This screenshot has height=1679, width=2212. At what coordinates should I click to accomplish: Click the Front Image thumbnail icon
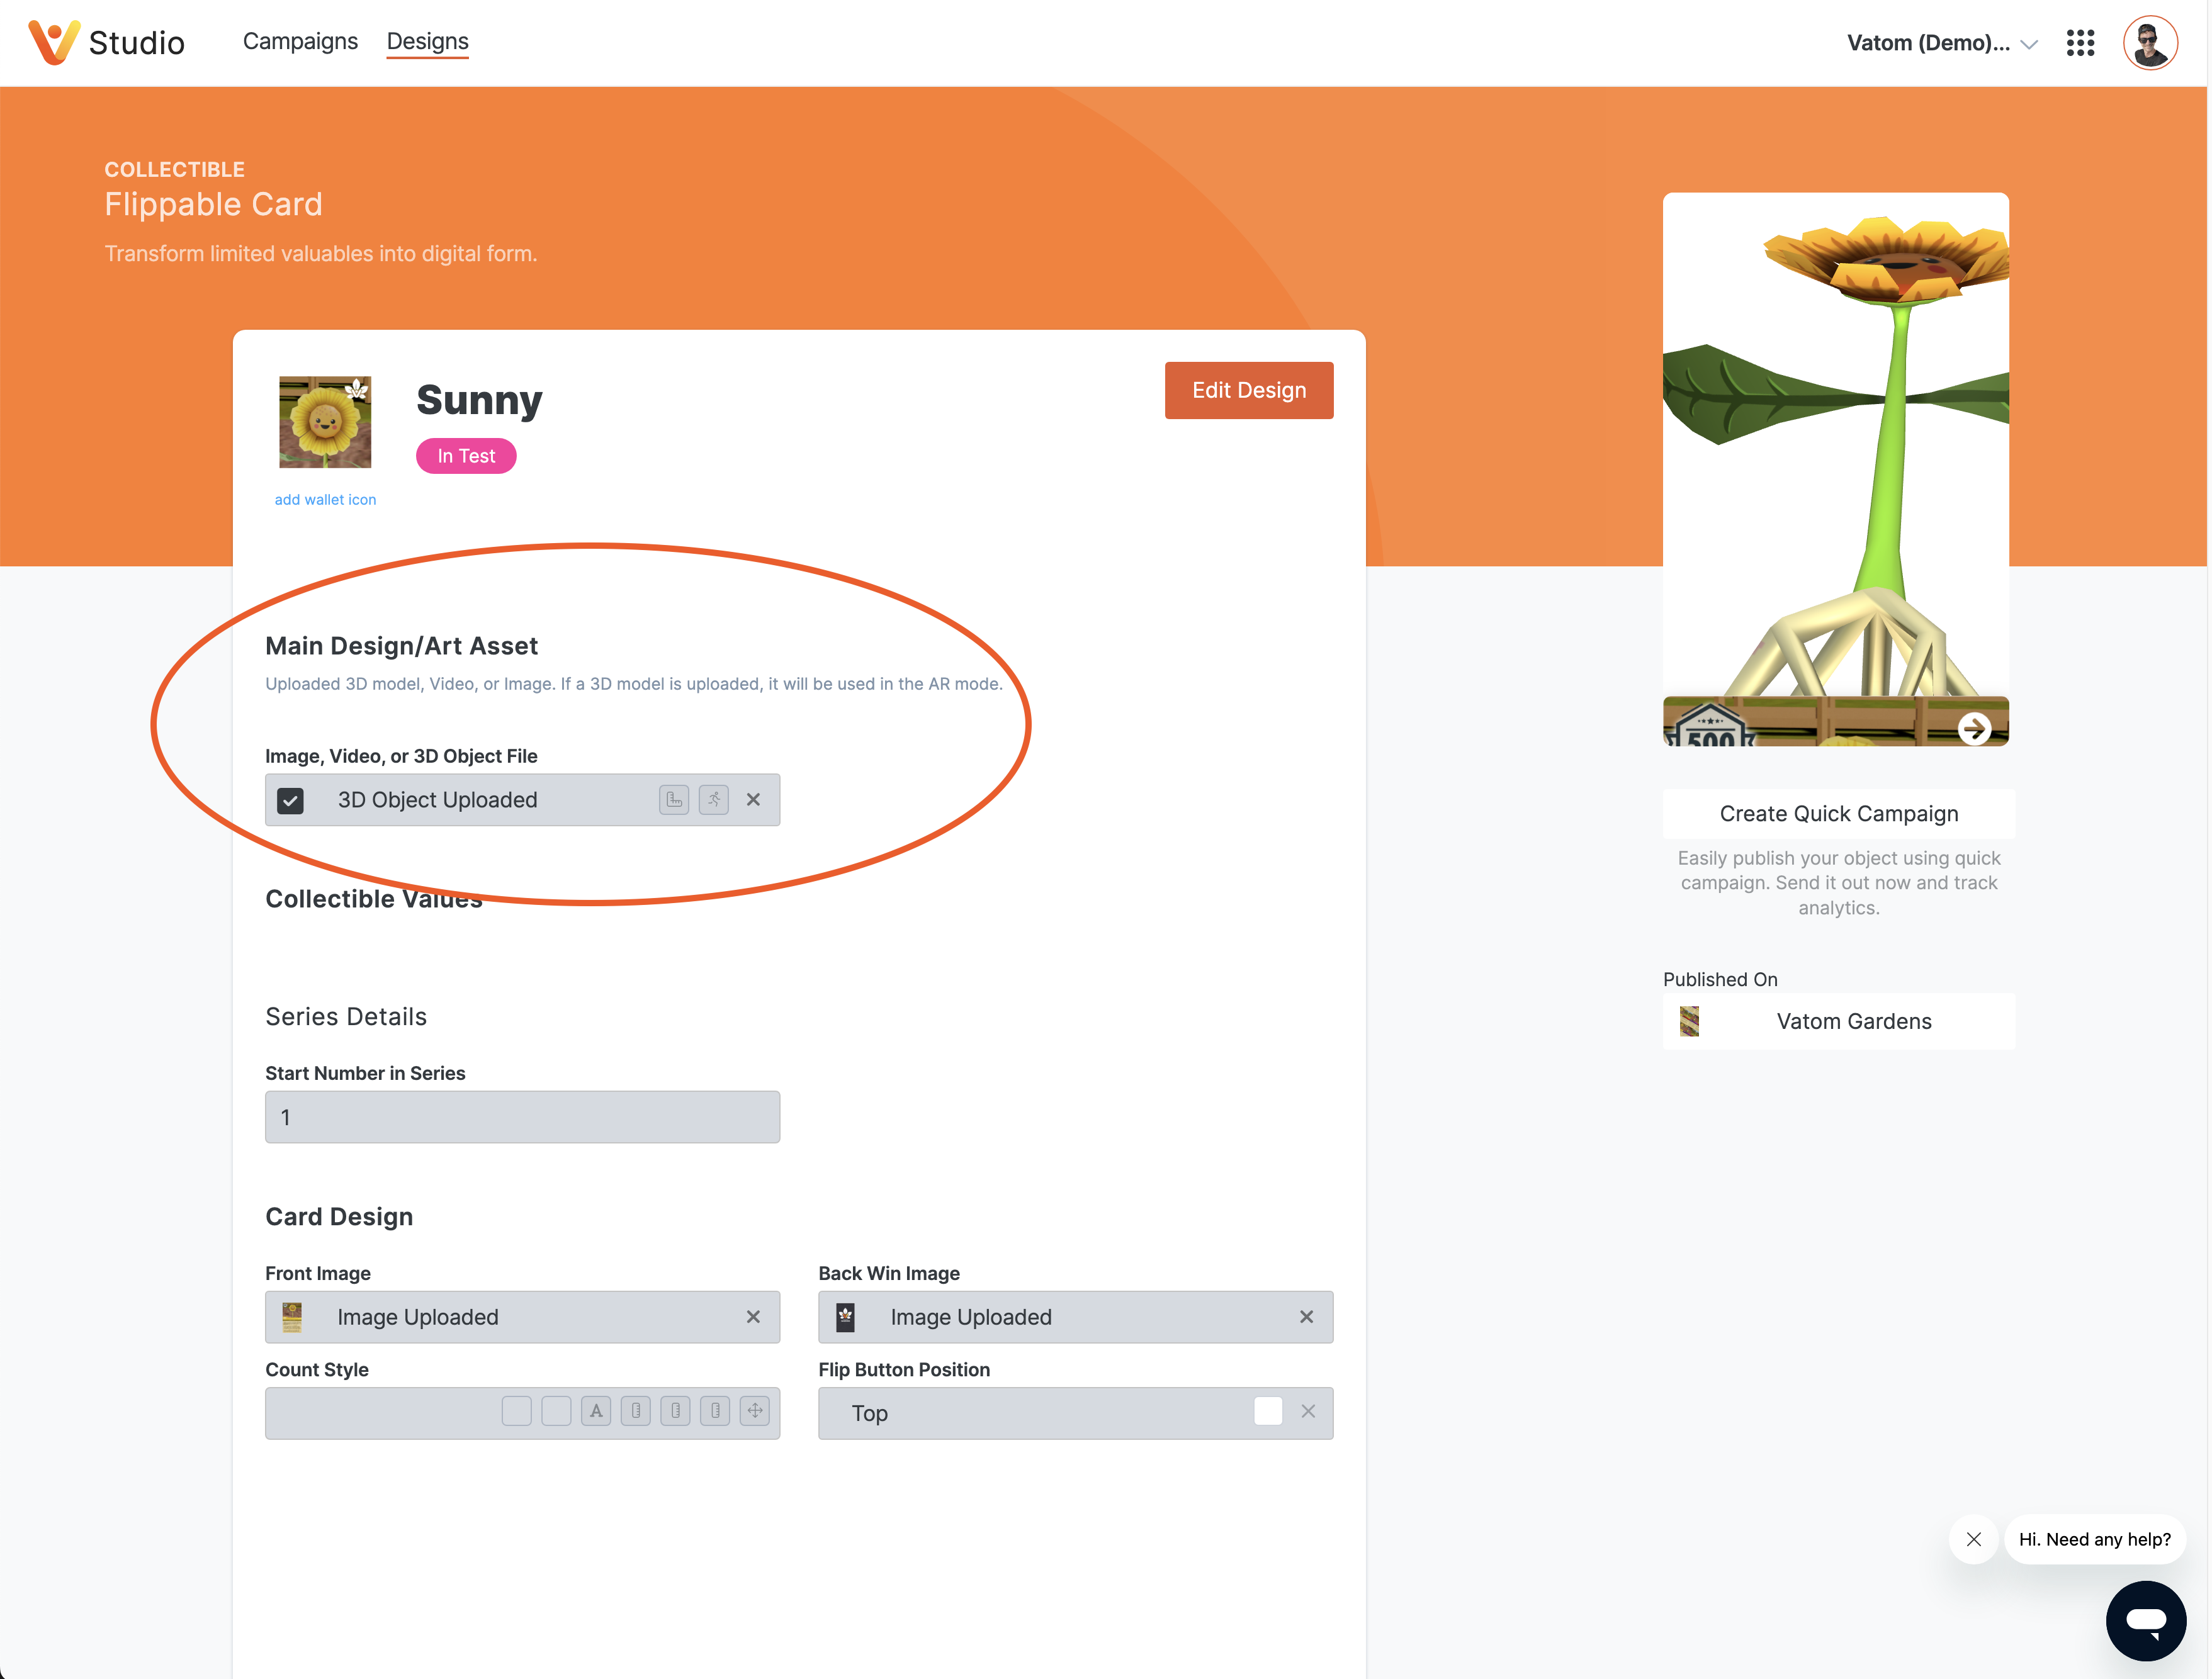[292, 1317]
